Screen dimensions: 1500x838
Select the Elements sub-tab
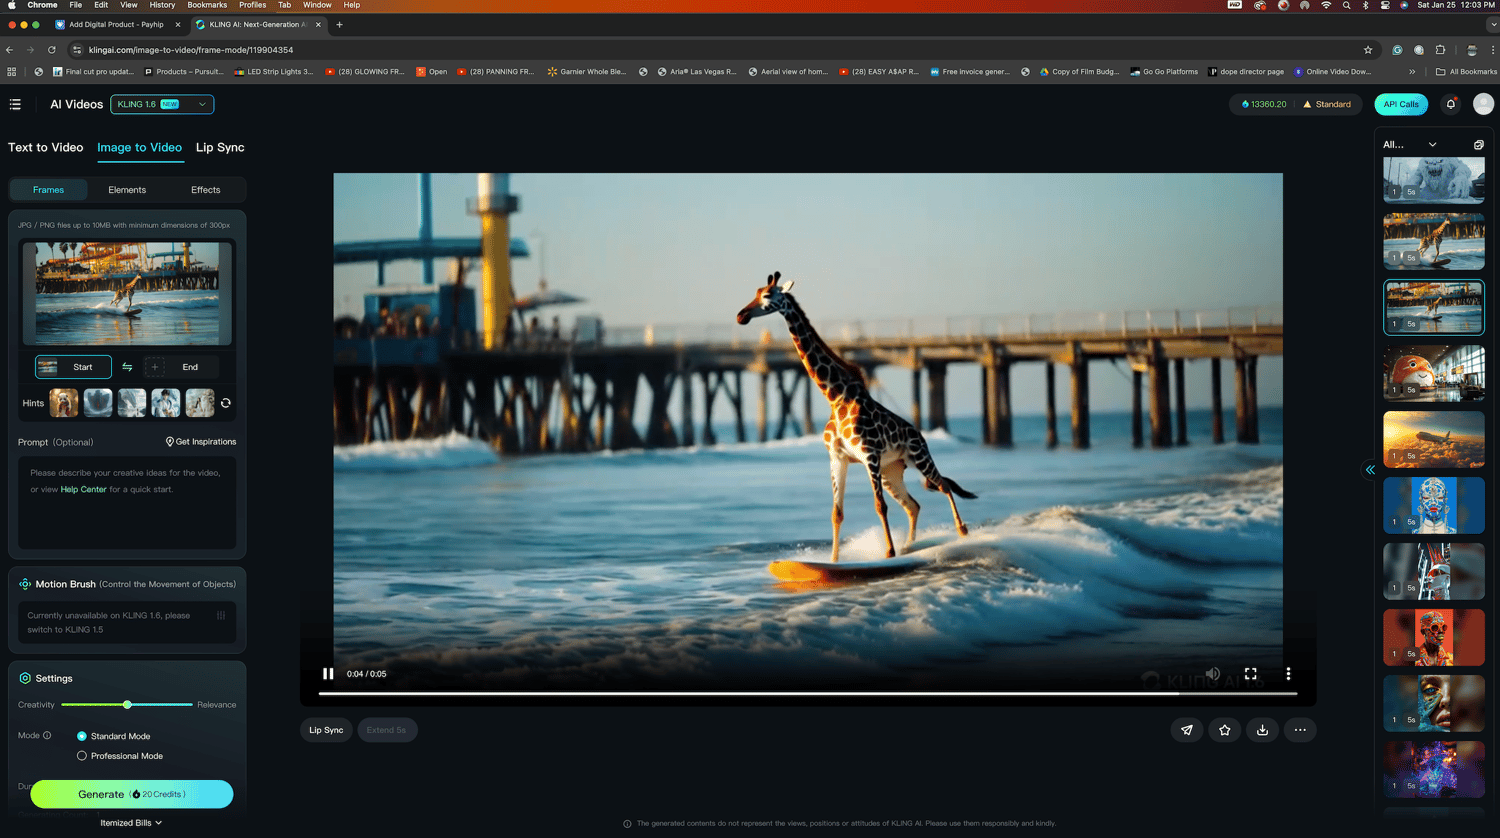127,190
